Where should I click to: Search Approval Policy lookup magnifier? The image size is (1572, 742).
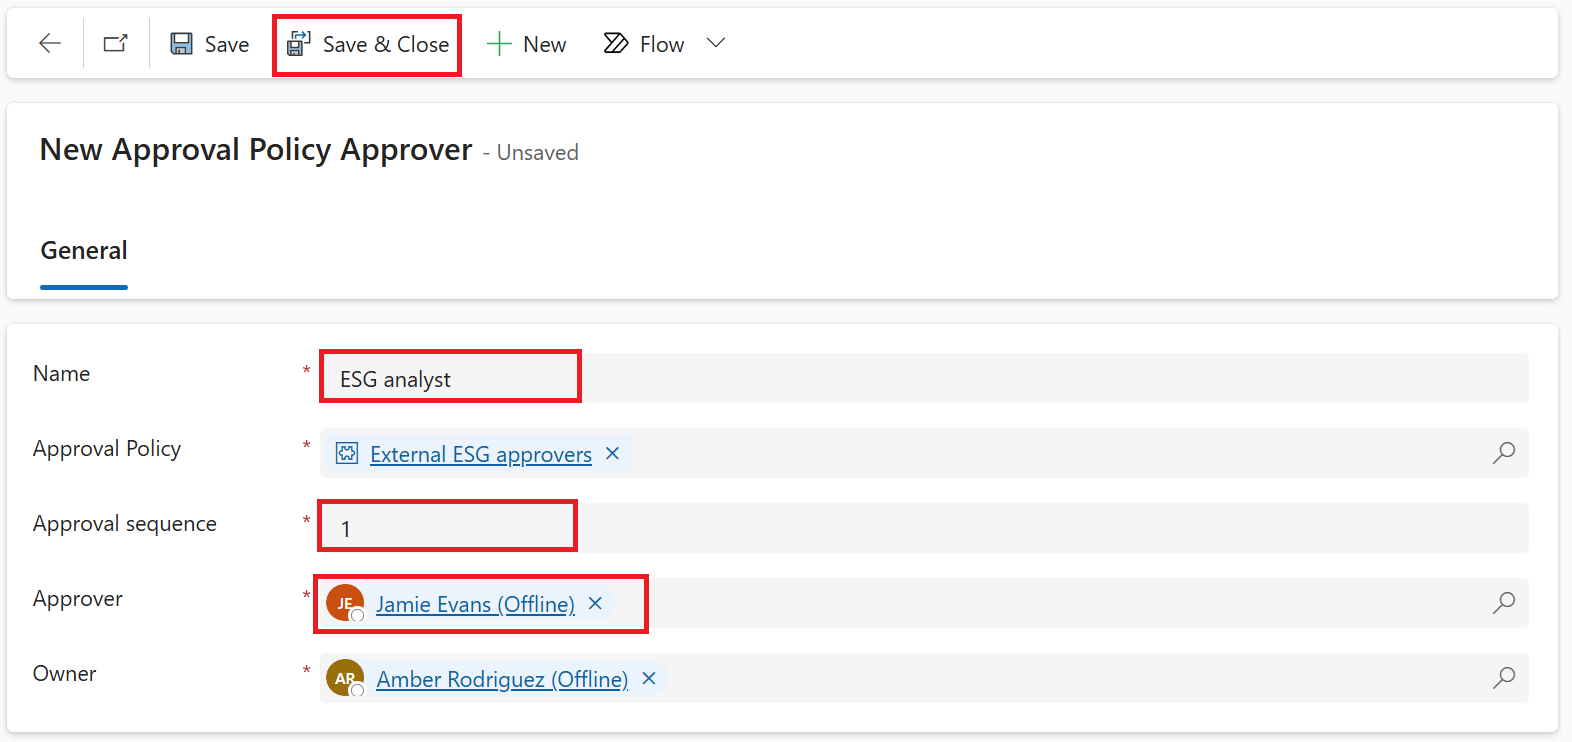coord(1504,453)
